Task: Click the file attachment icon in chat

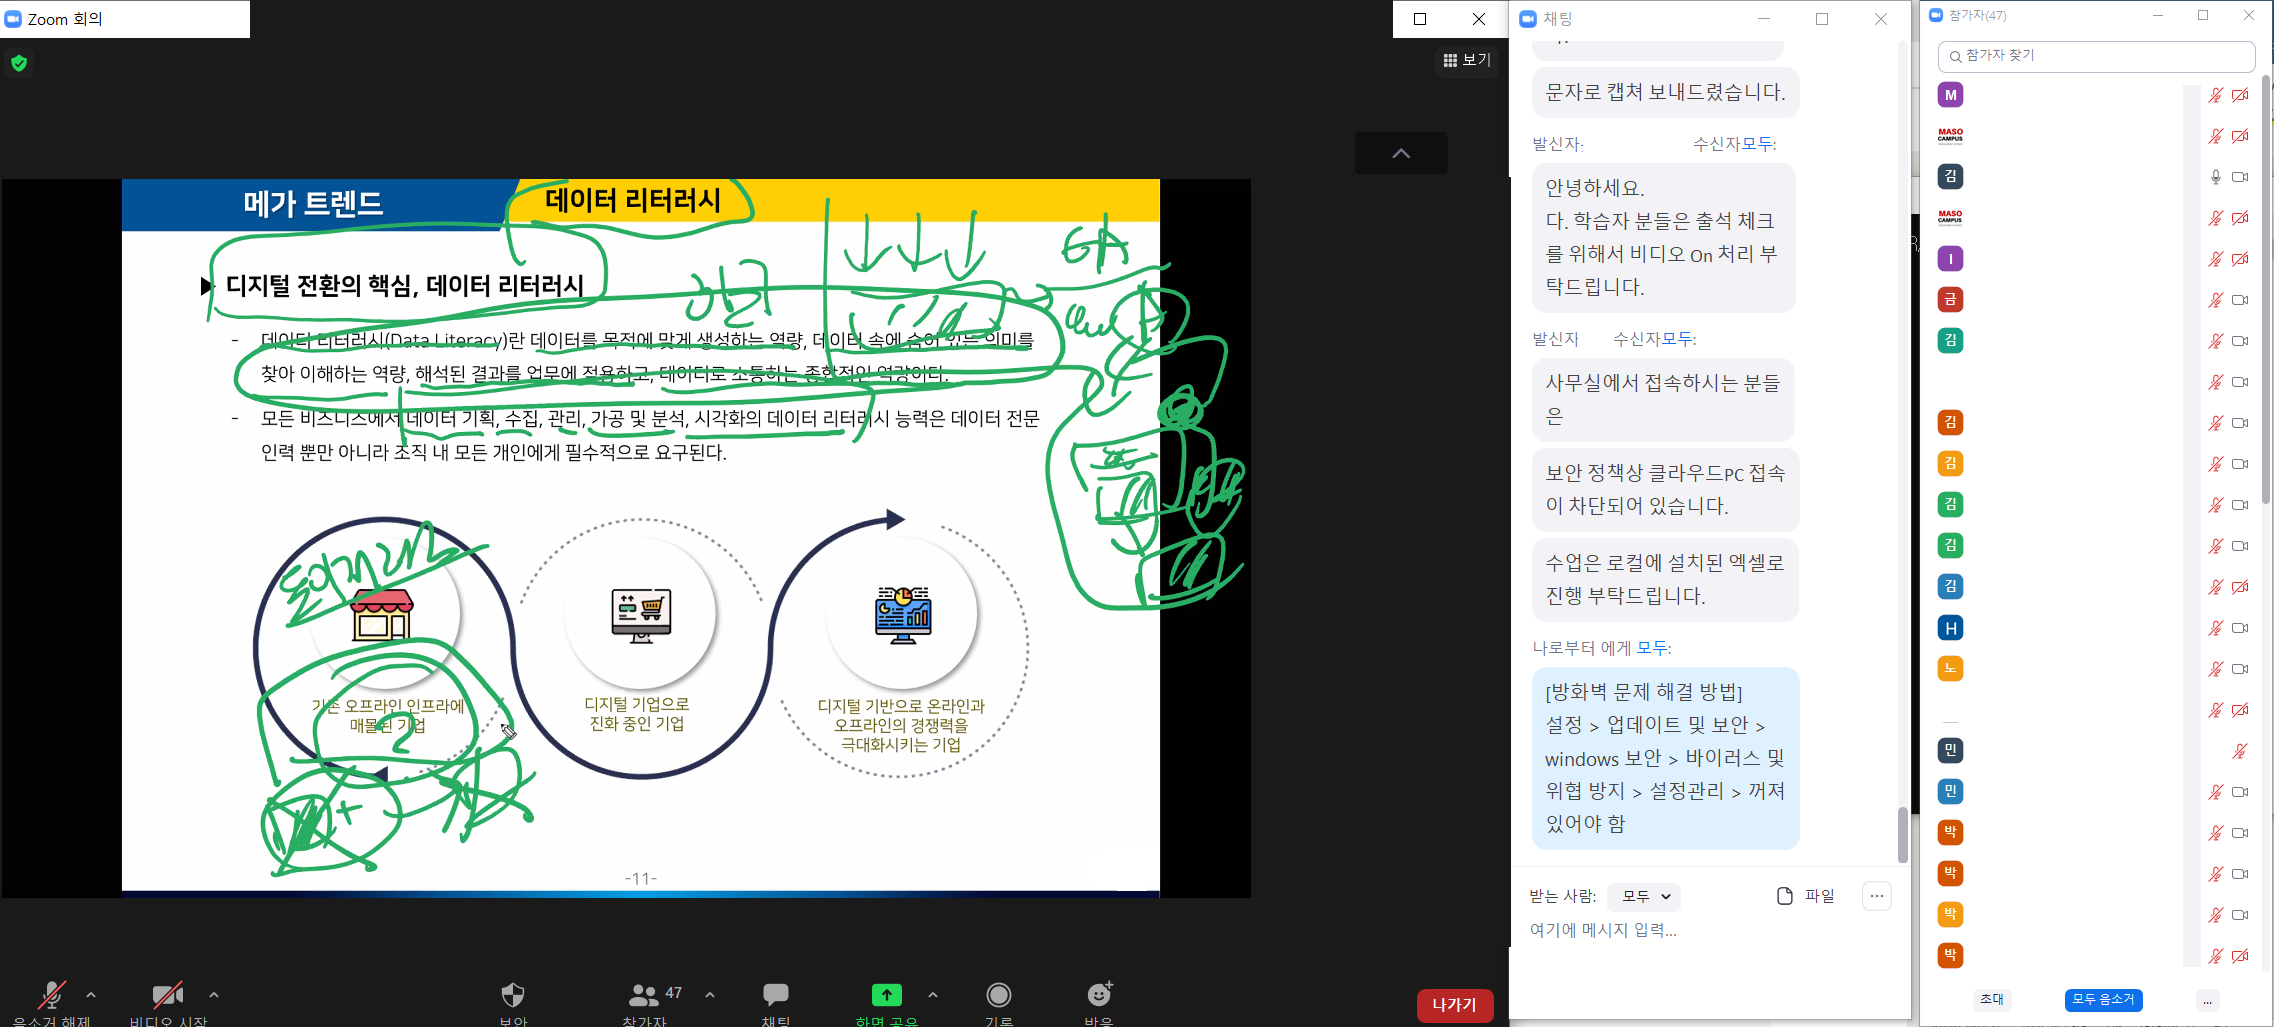Action: (1785, 896)
